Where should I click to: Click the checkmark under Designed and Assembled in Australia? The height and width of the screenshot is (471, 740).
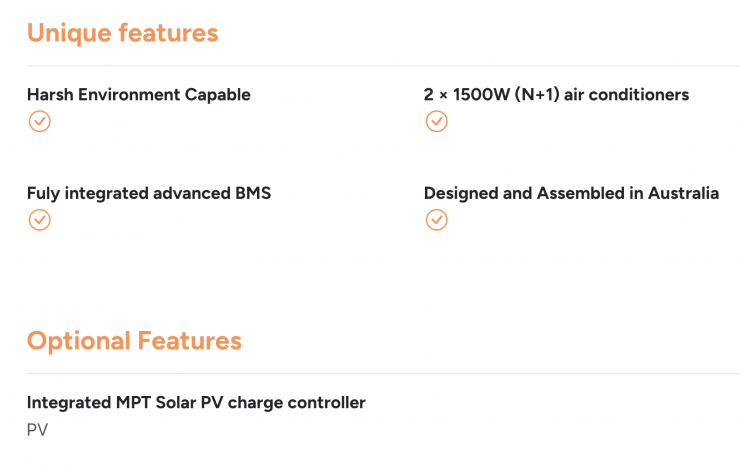click(x=436, y=219)
